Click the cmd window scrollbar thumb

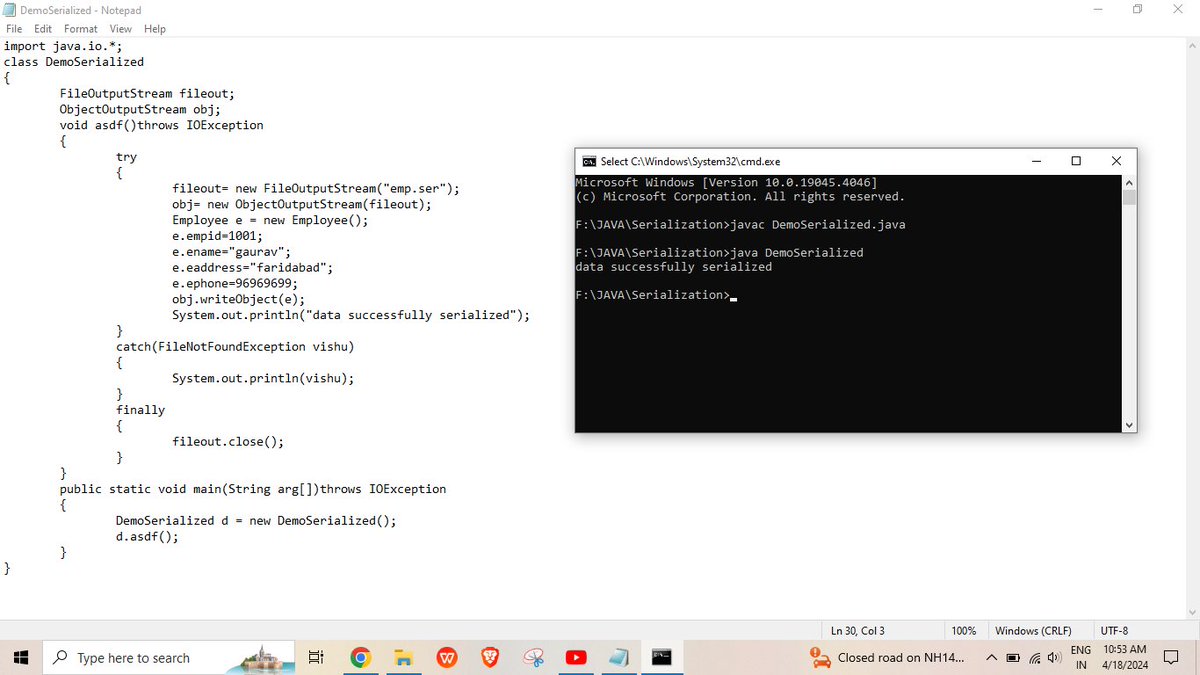click(x=1129, y=197)
